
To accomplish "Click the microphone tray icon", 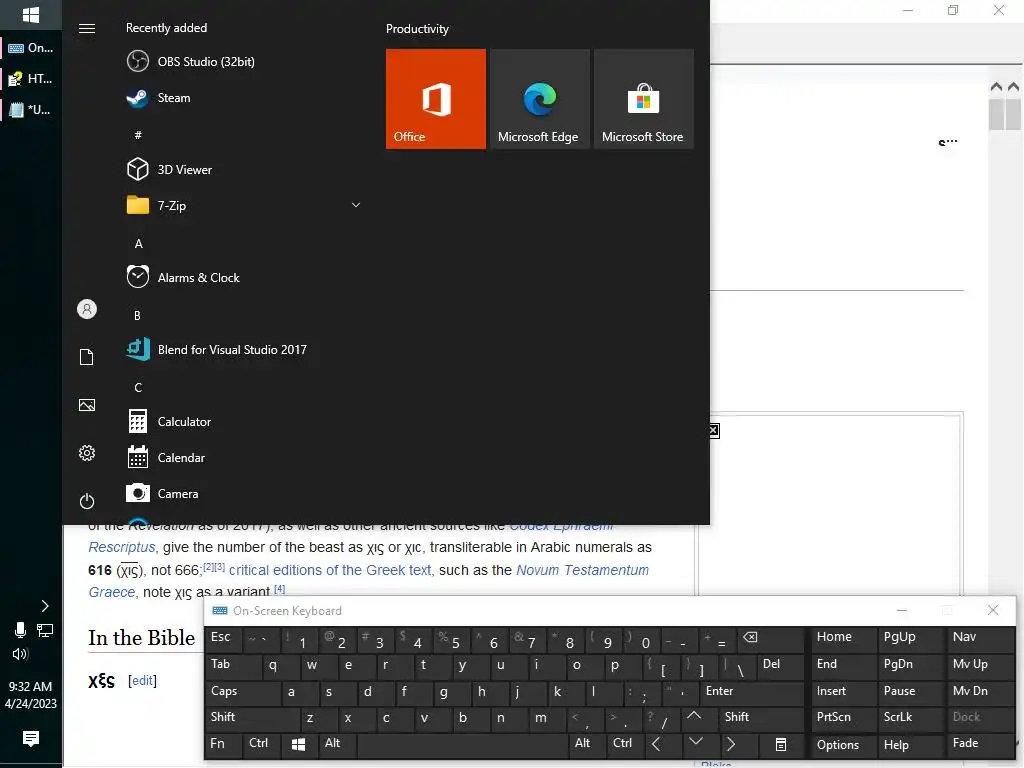I will 20,630.
